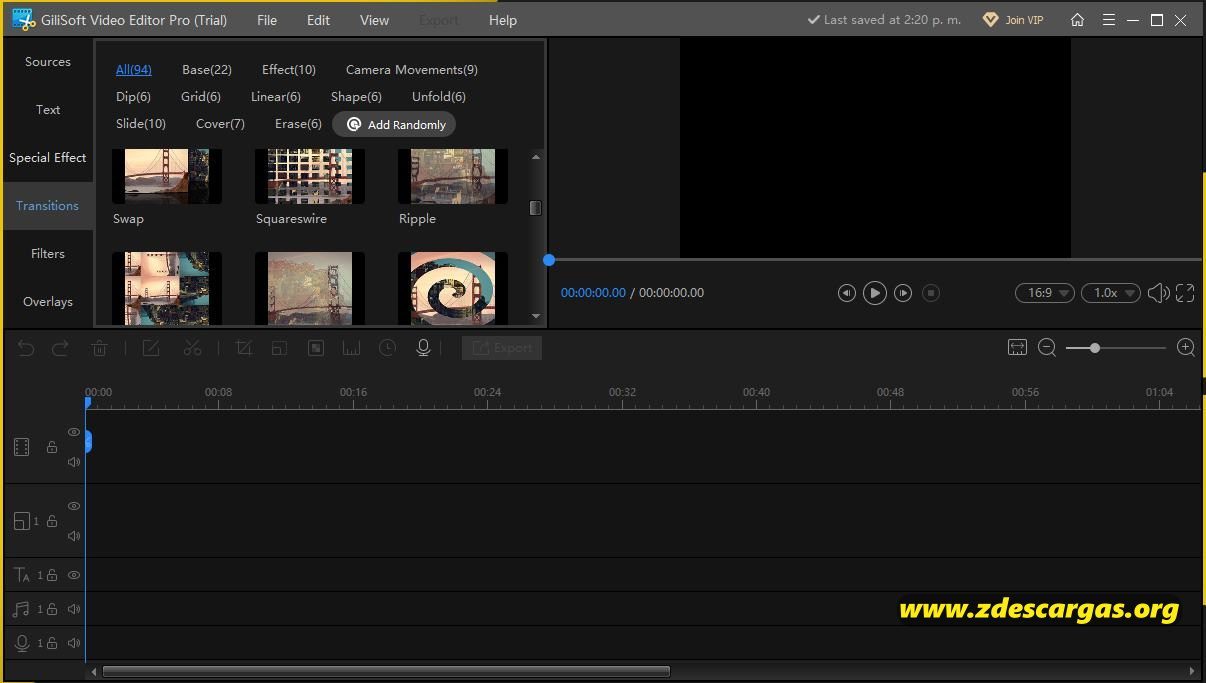Switch to the Text panel
Image resolution: width=1206 pixels, height=683 pixels.
(48, 110)
